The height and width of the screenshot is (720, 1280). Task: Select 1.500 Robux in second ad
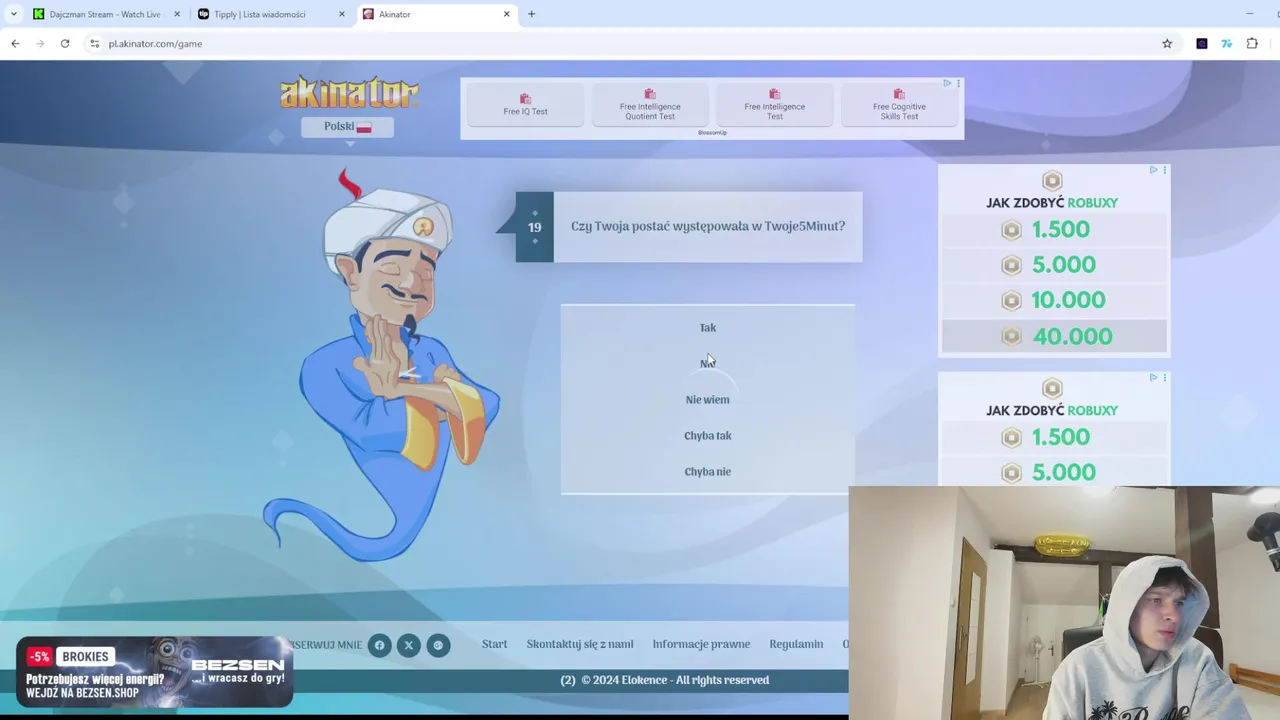coord(1054,437)
